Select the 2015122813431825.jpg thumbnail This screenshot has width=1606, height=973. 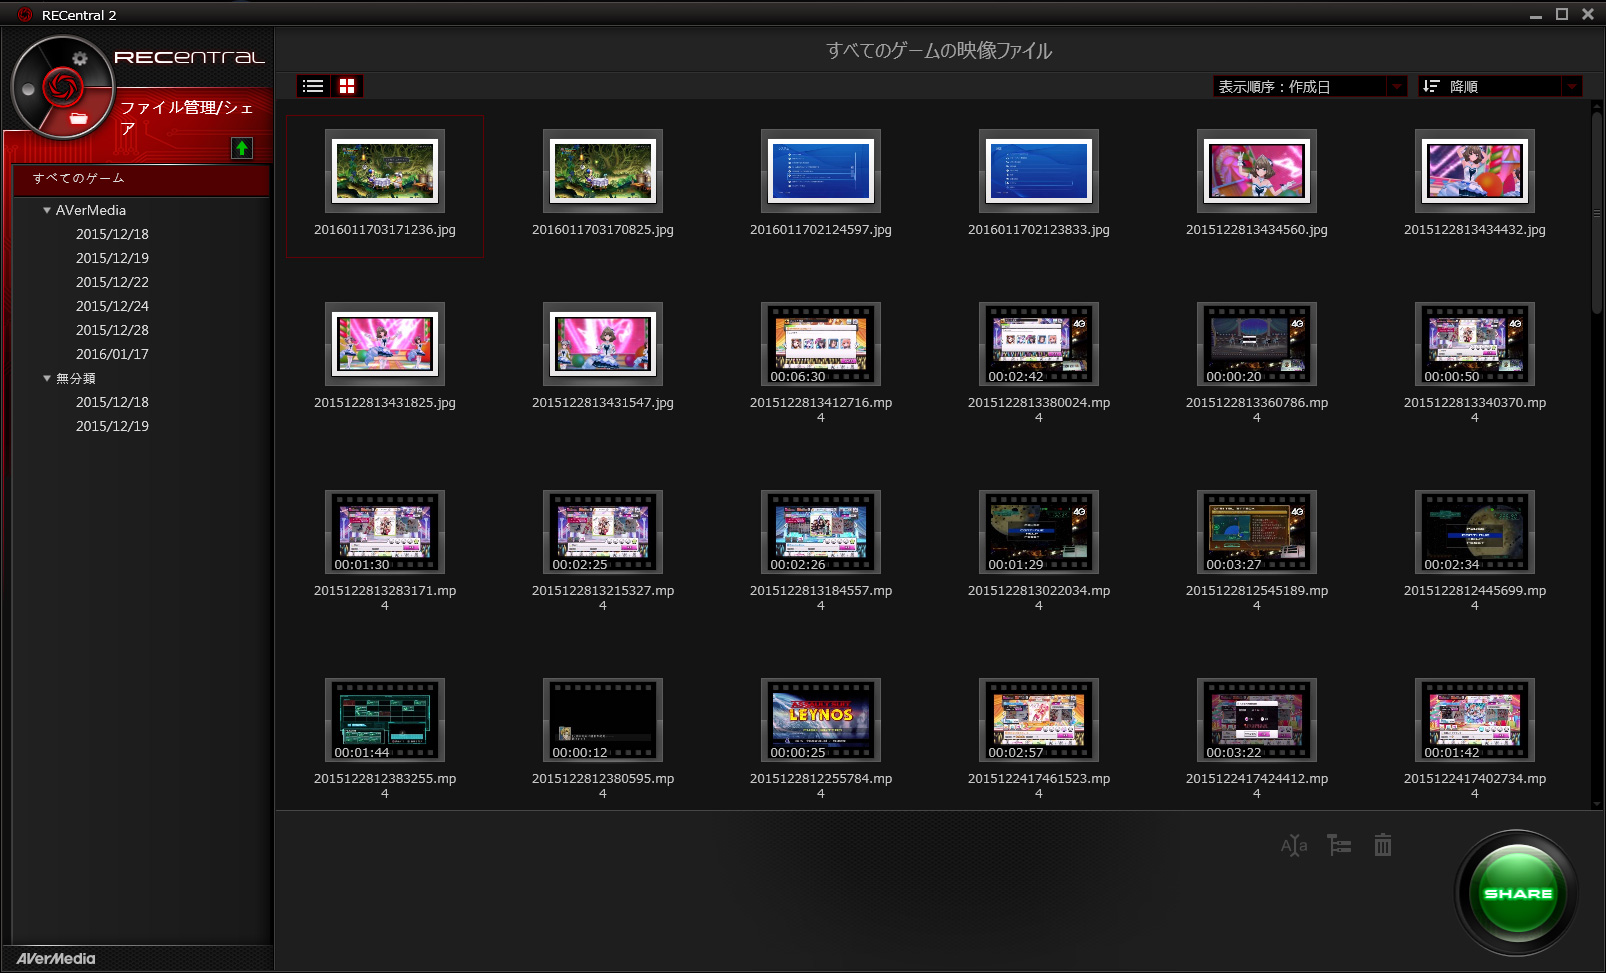click(385, 344)
